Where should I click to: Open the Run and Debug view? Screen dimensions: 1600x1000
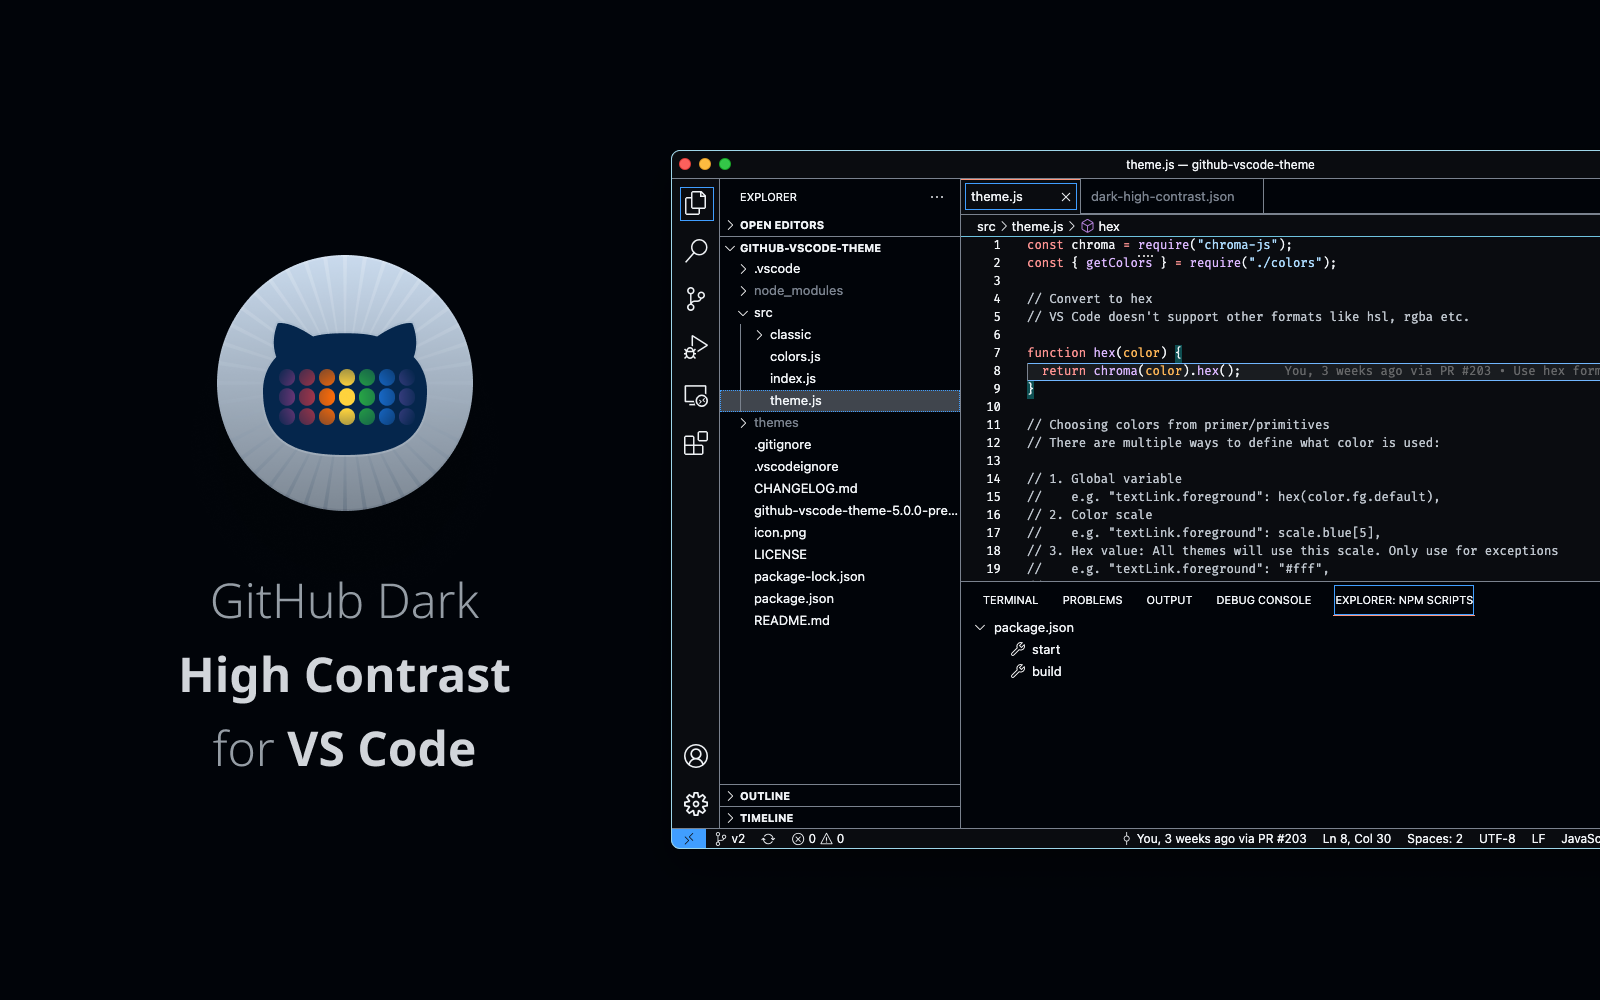click(x=696, y=347)
